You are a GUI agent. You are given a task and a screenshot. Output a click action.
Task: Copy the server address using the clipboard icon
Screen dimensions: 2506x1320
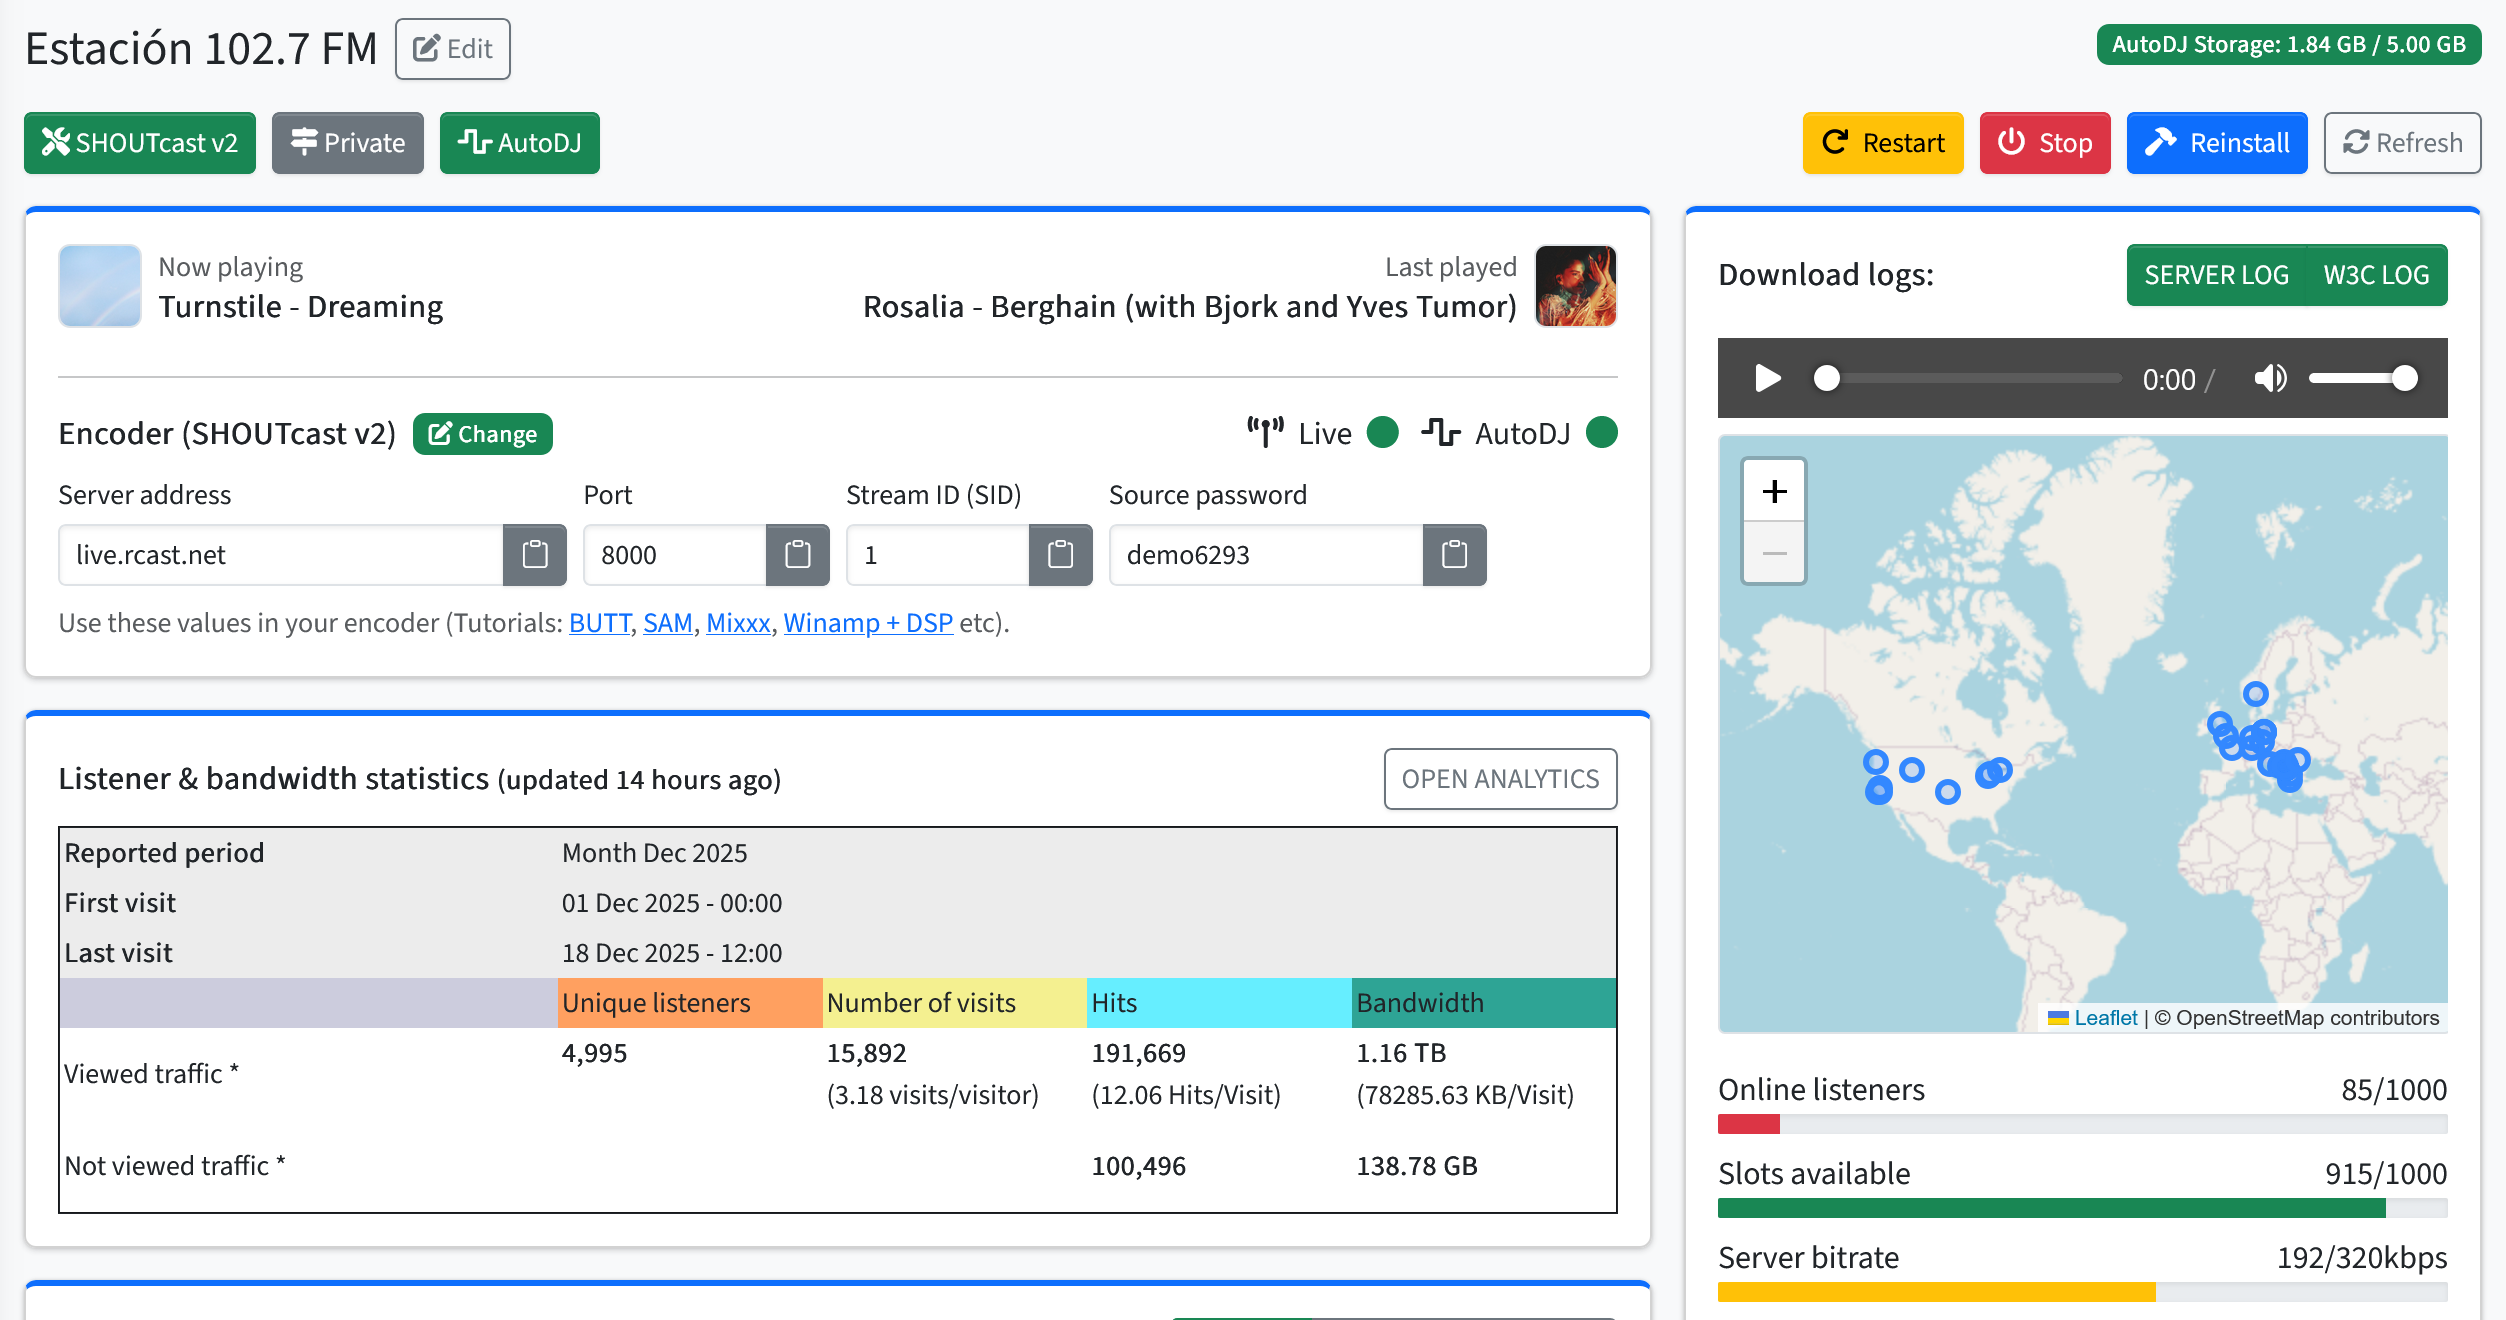(x=535, y=555)
